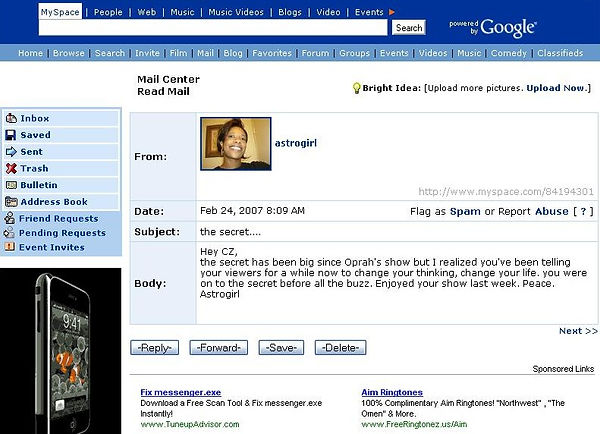
Task: Select the People search tab
Action: tap(108, 12)
